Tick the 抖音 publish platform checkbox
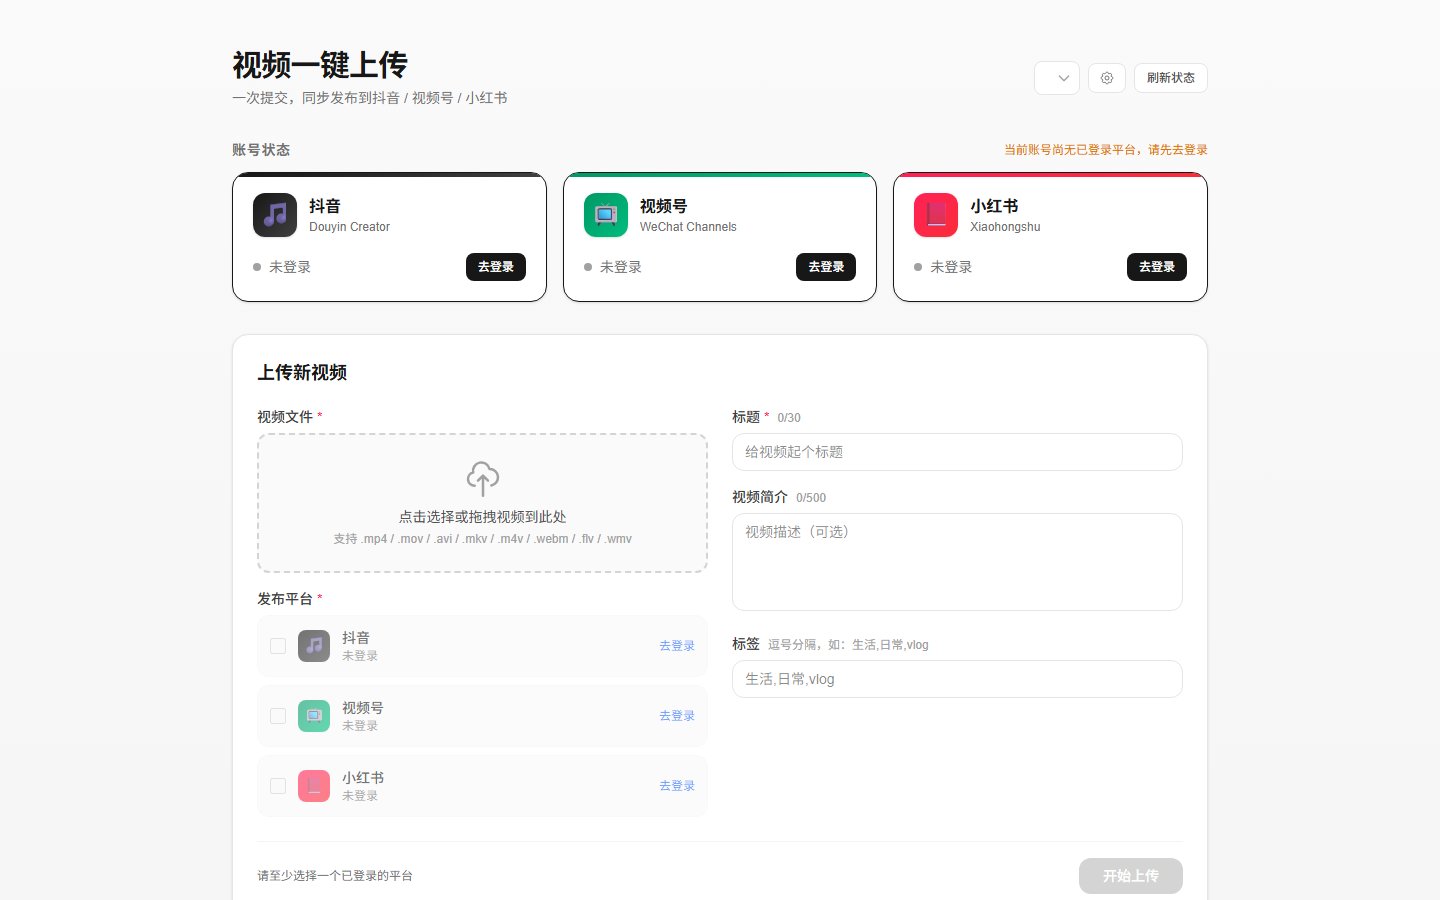The height and width of the screenshot is (900, 1440). click(x=278, y=646)
